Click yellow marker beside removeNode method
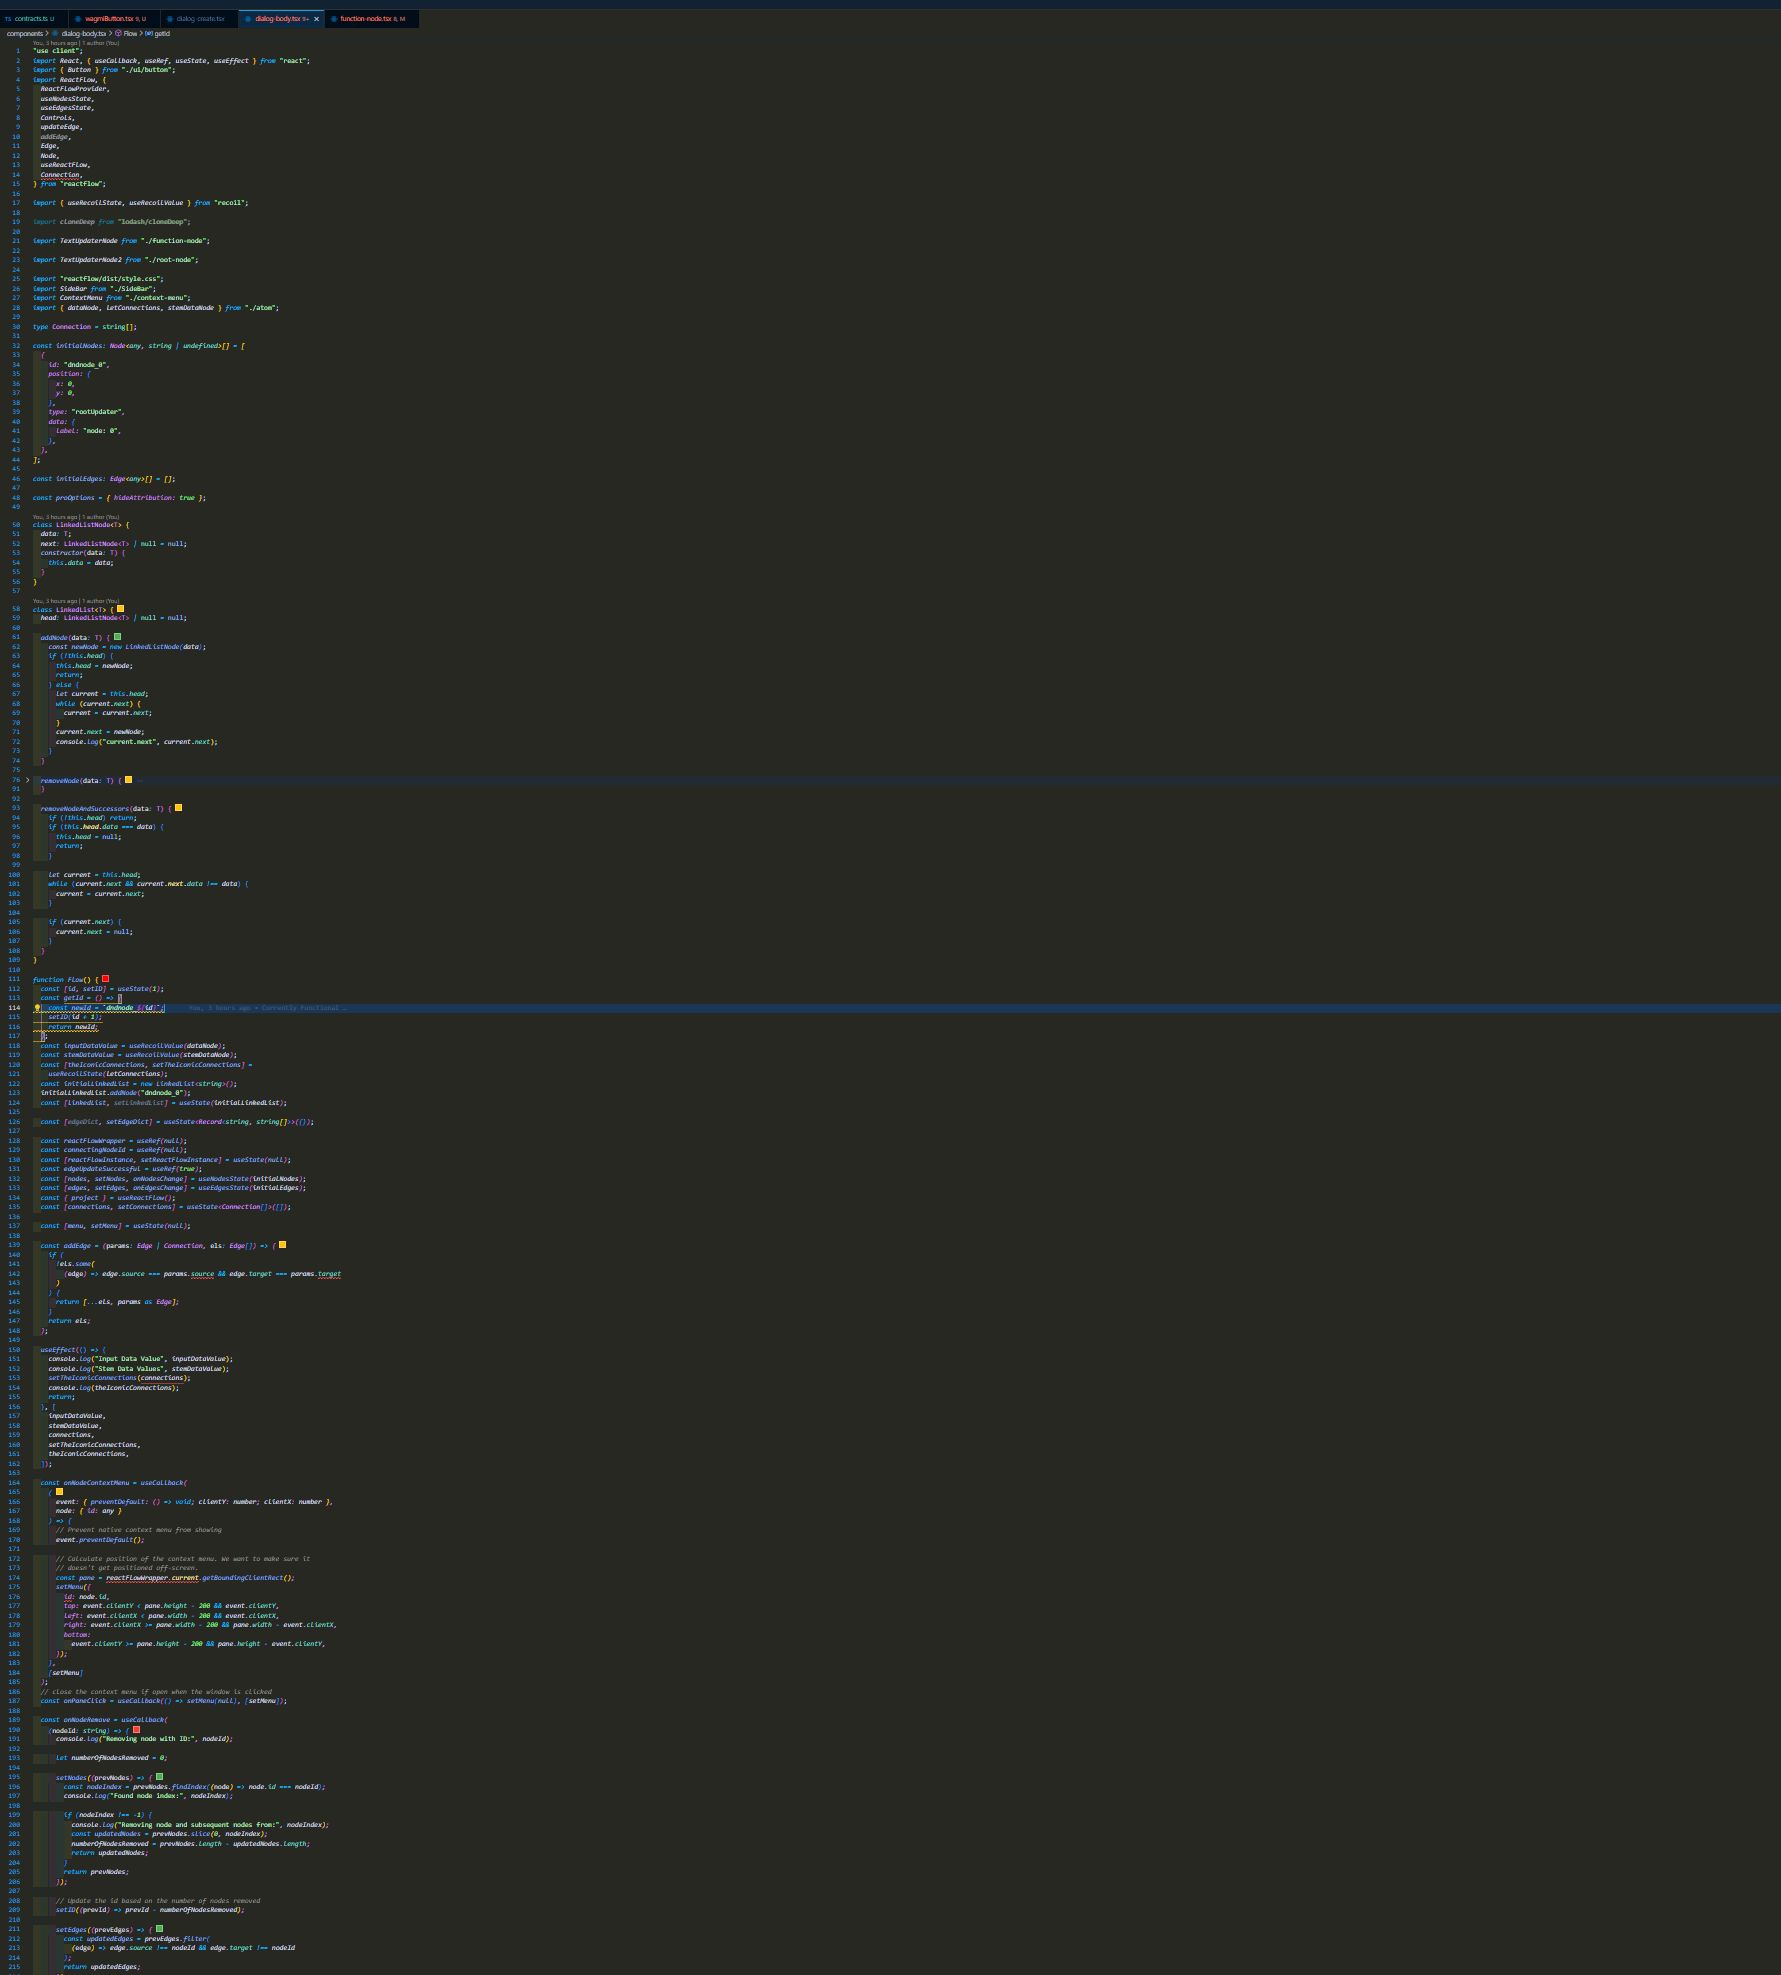 128,779
